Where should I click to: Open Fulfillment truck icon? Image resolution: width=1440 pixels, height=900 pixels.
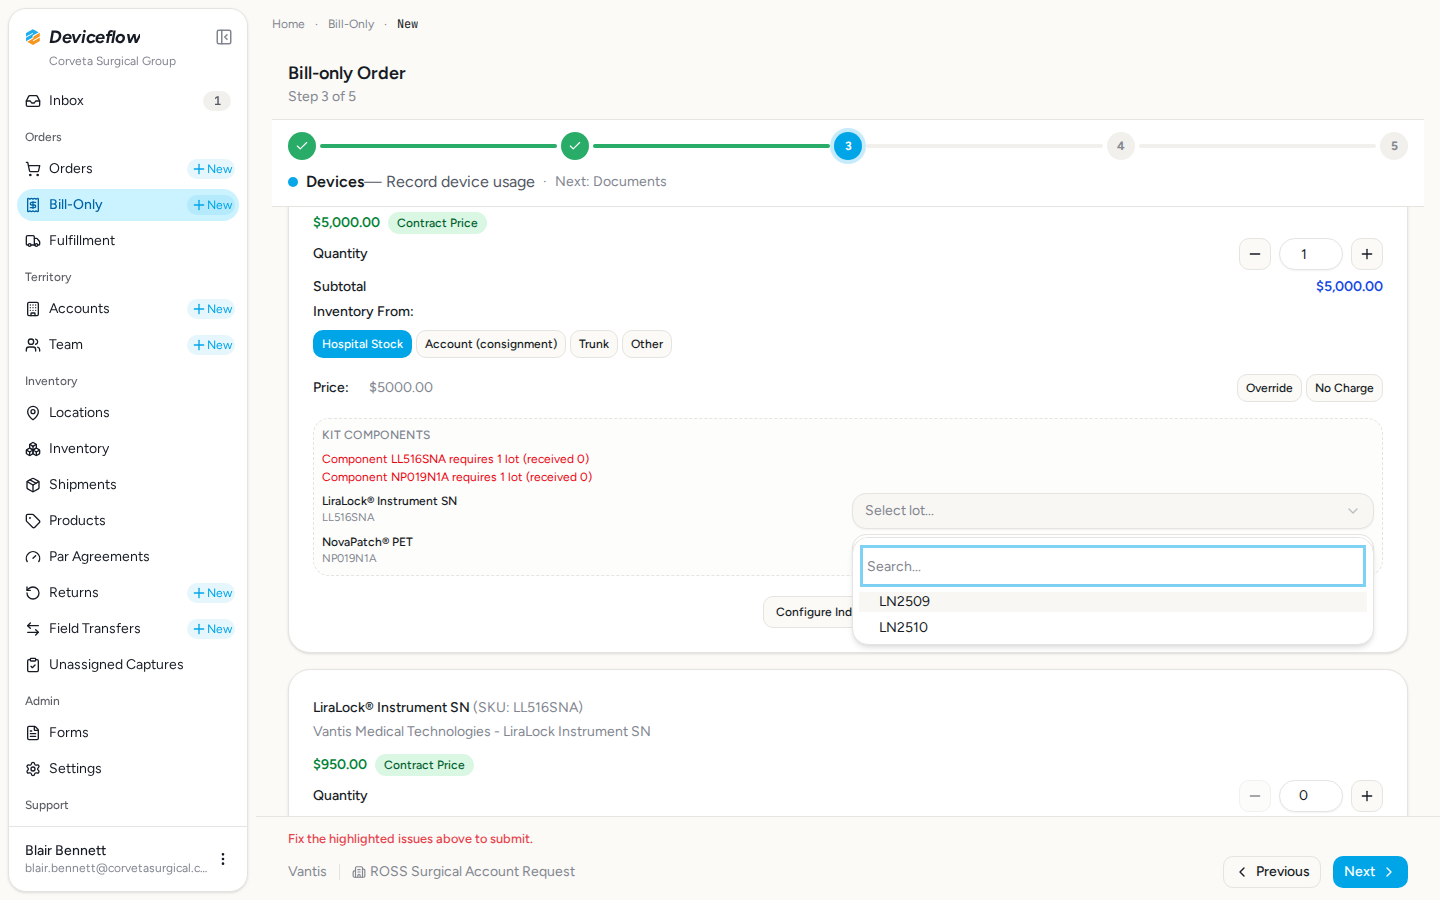33,241
